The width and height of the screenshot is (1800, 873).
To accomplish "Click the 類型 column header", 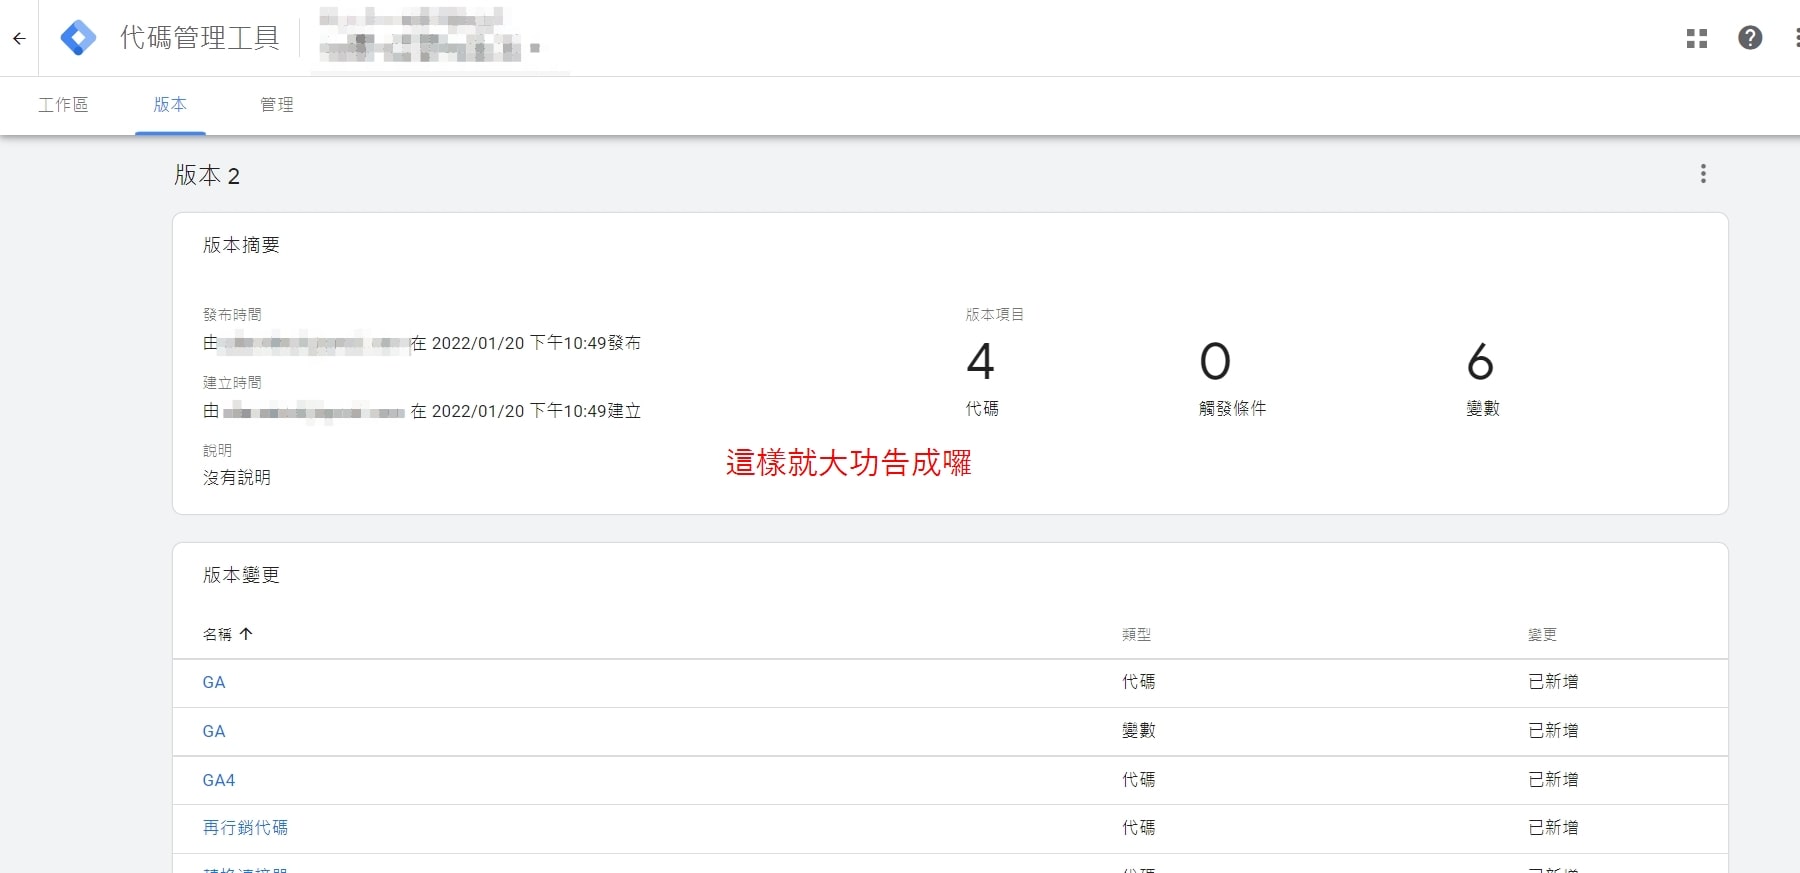I will pos(1137,634).
